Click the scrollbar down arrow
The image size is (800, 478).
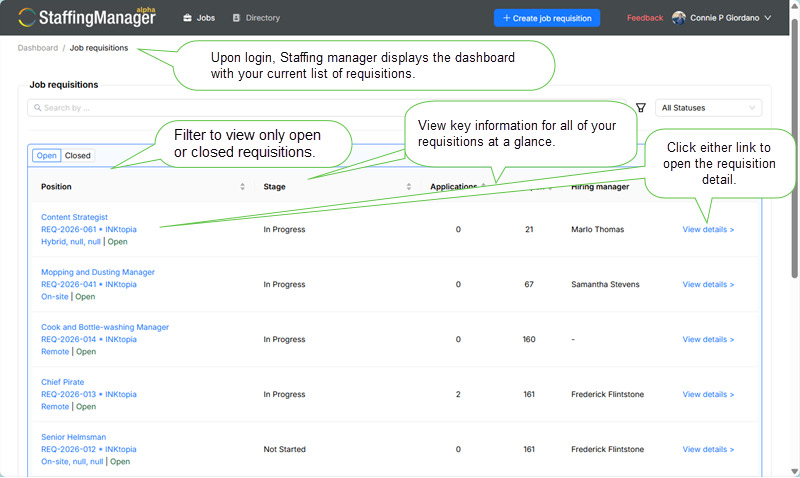pyautogui.click(x=794, y=471)
